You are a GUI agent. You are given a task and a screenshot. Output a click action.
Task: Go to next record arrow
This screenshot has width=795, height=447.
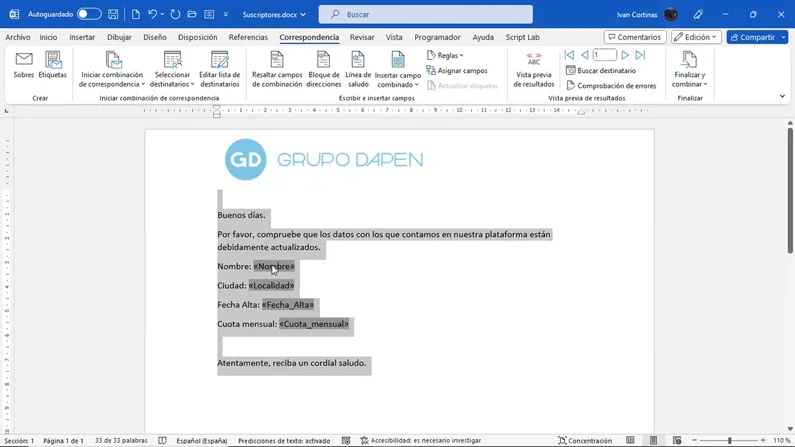click(625, 55)
